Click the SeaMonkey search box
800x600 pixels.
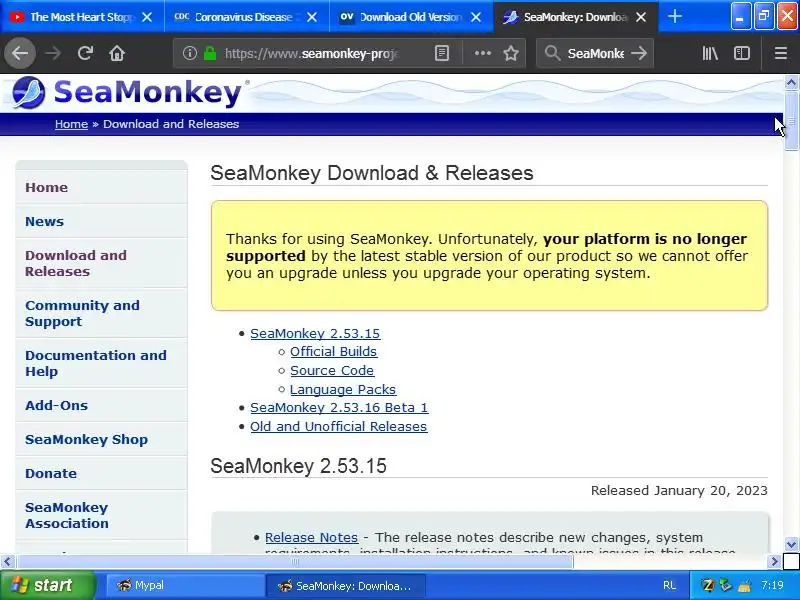[x=596, y=53]
